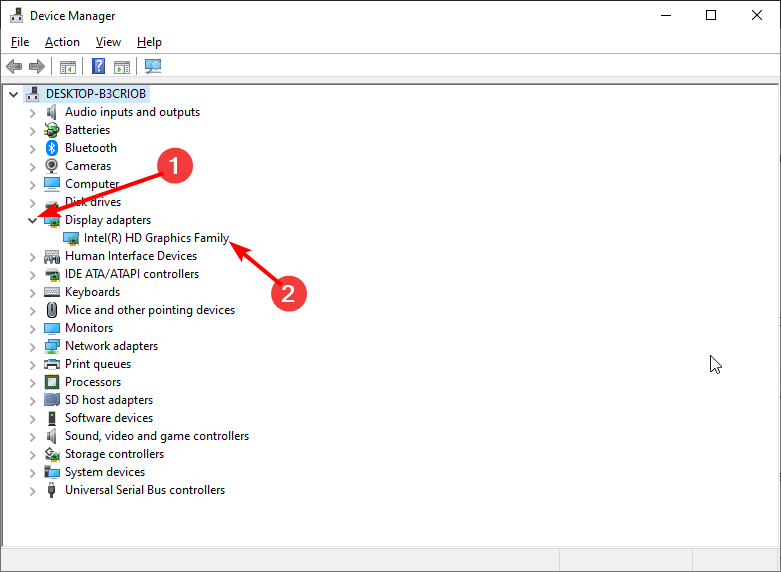Screen dimensions: 781x572
Task: Click the Cameras webcam icon
Action: (52, 166)
